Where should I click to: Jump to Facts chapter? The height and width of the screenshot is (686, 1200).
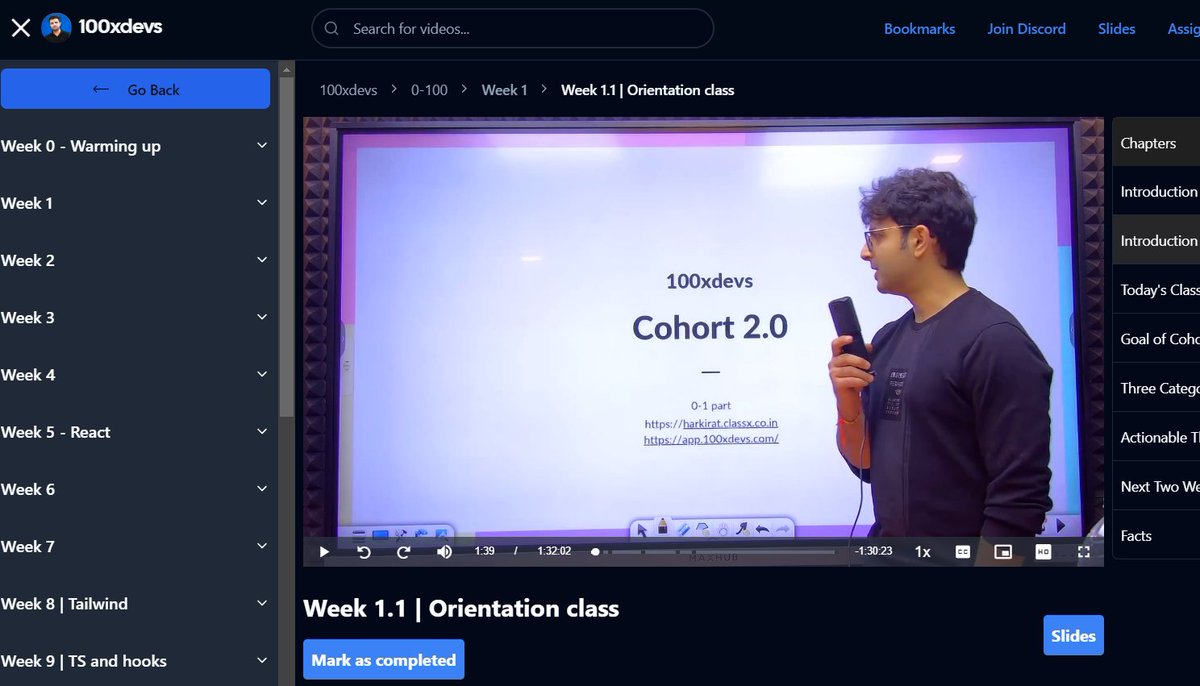1157,535
